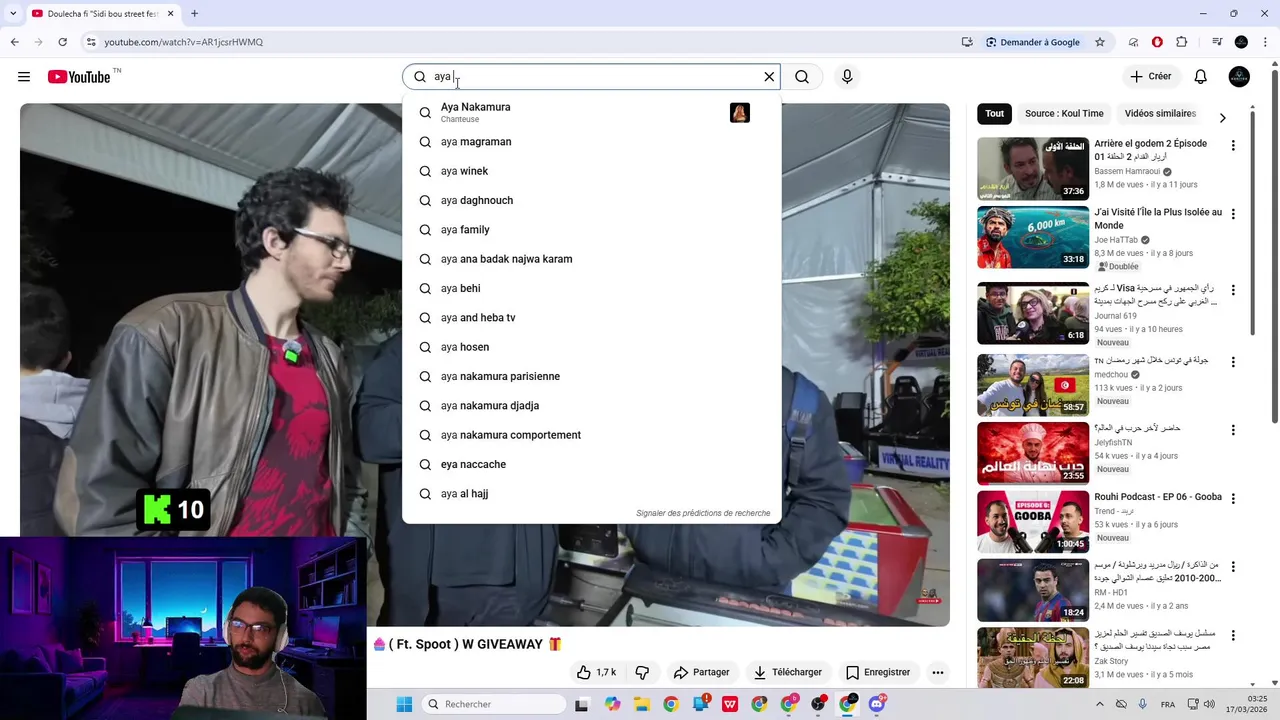Image resolution: width=1280 pixels, height=720 pixels.
Task: Select the 'Tout' filter chip
Action: point(994,114)
